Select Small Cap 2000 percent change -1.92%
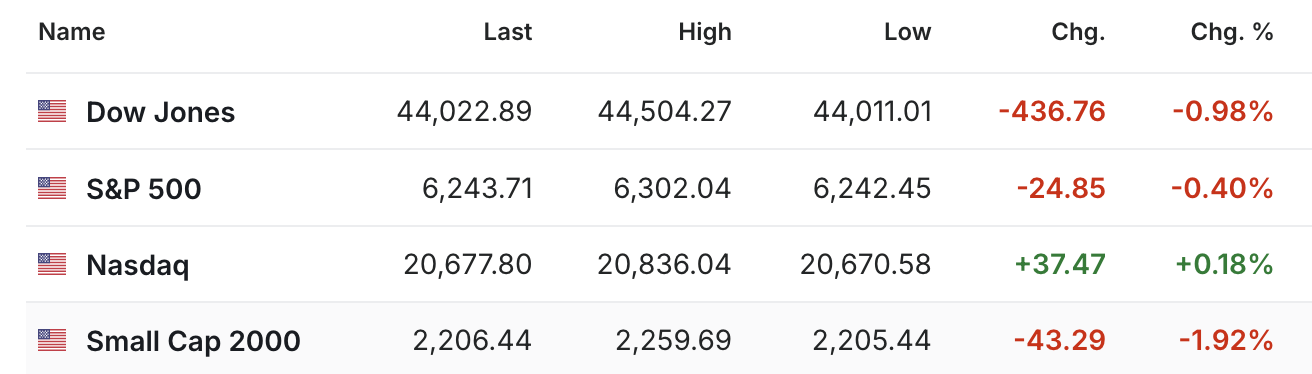1312x374 pixels. point(1226,341)
